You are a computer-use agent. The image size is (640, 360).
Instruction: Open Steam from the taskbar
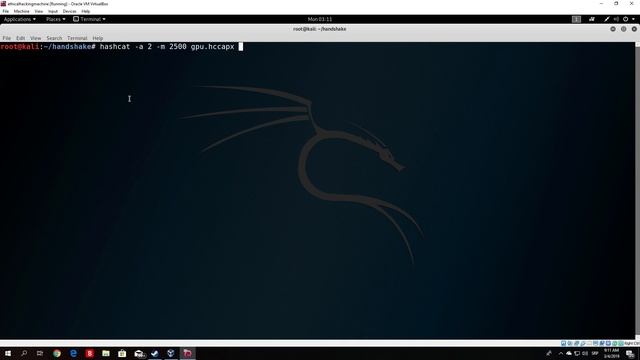[x=155, y=353]
